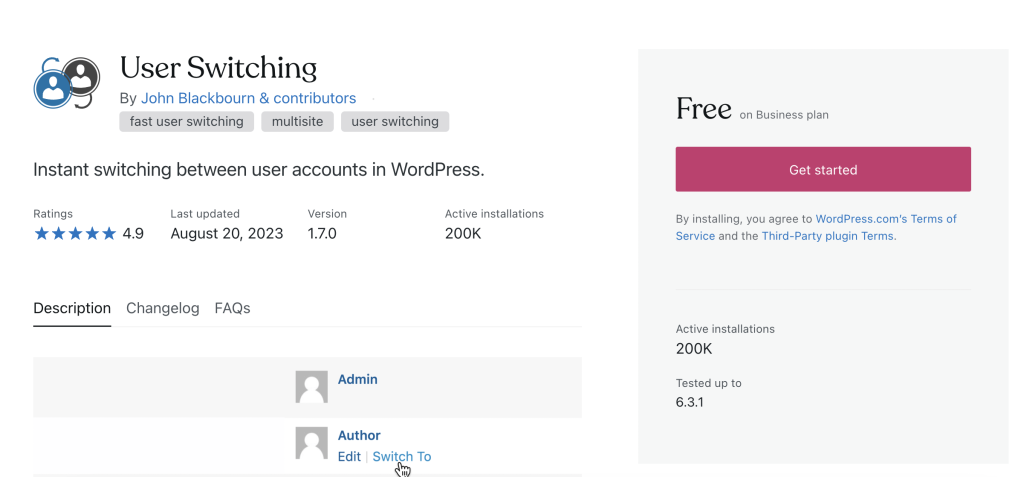Open WordPress.com's Terms of Service link
This screenshot has width=1024, height=477.
tap(886, 219)
